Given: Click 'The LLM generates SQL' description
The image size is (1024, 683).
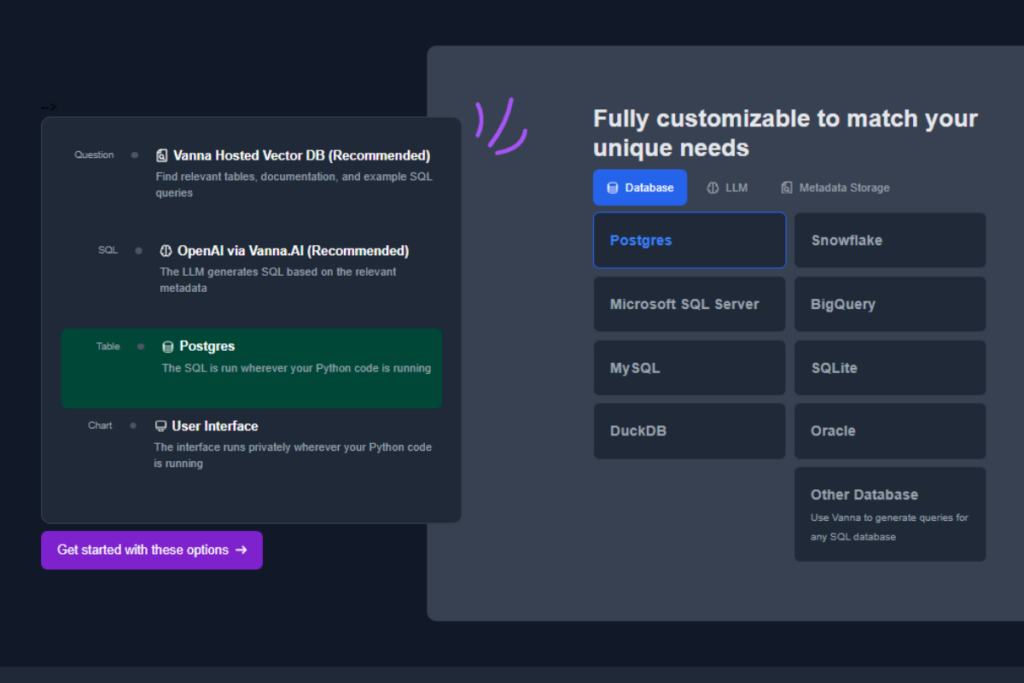Looking at the screenshot, I should 278,280.
